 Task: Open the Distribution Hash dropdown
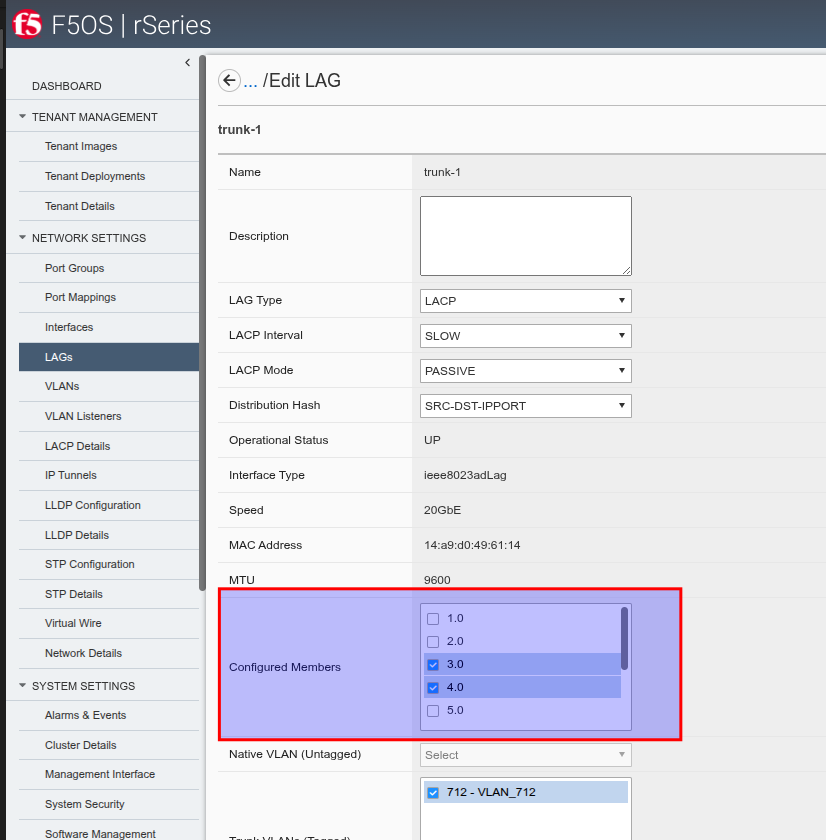coord(525,406)
